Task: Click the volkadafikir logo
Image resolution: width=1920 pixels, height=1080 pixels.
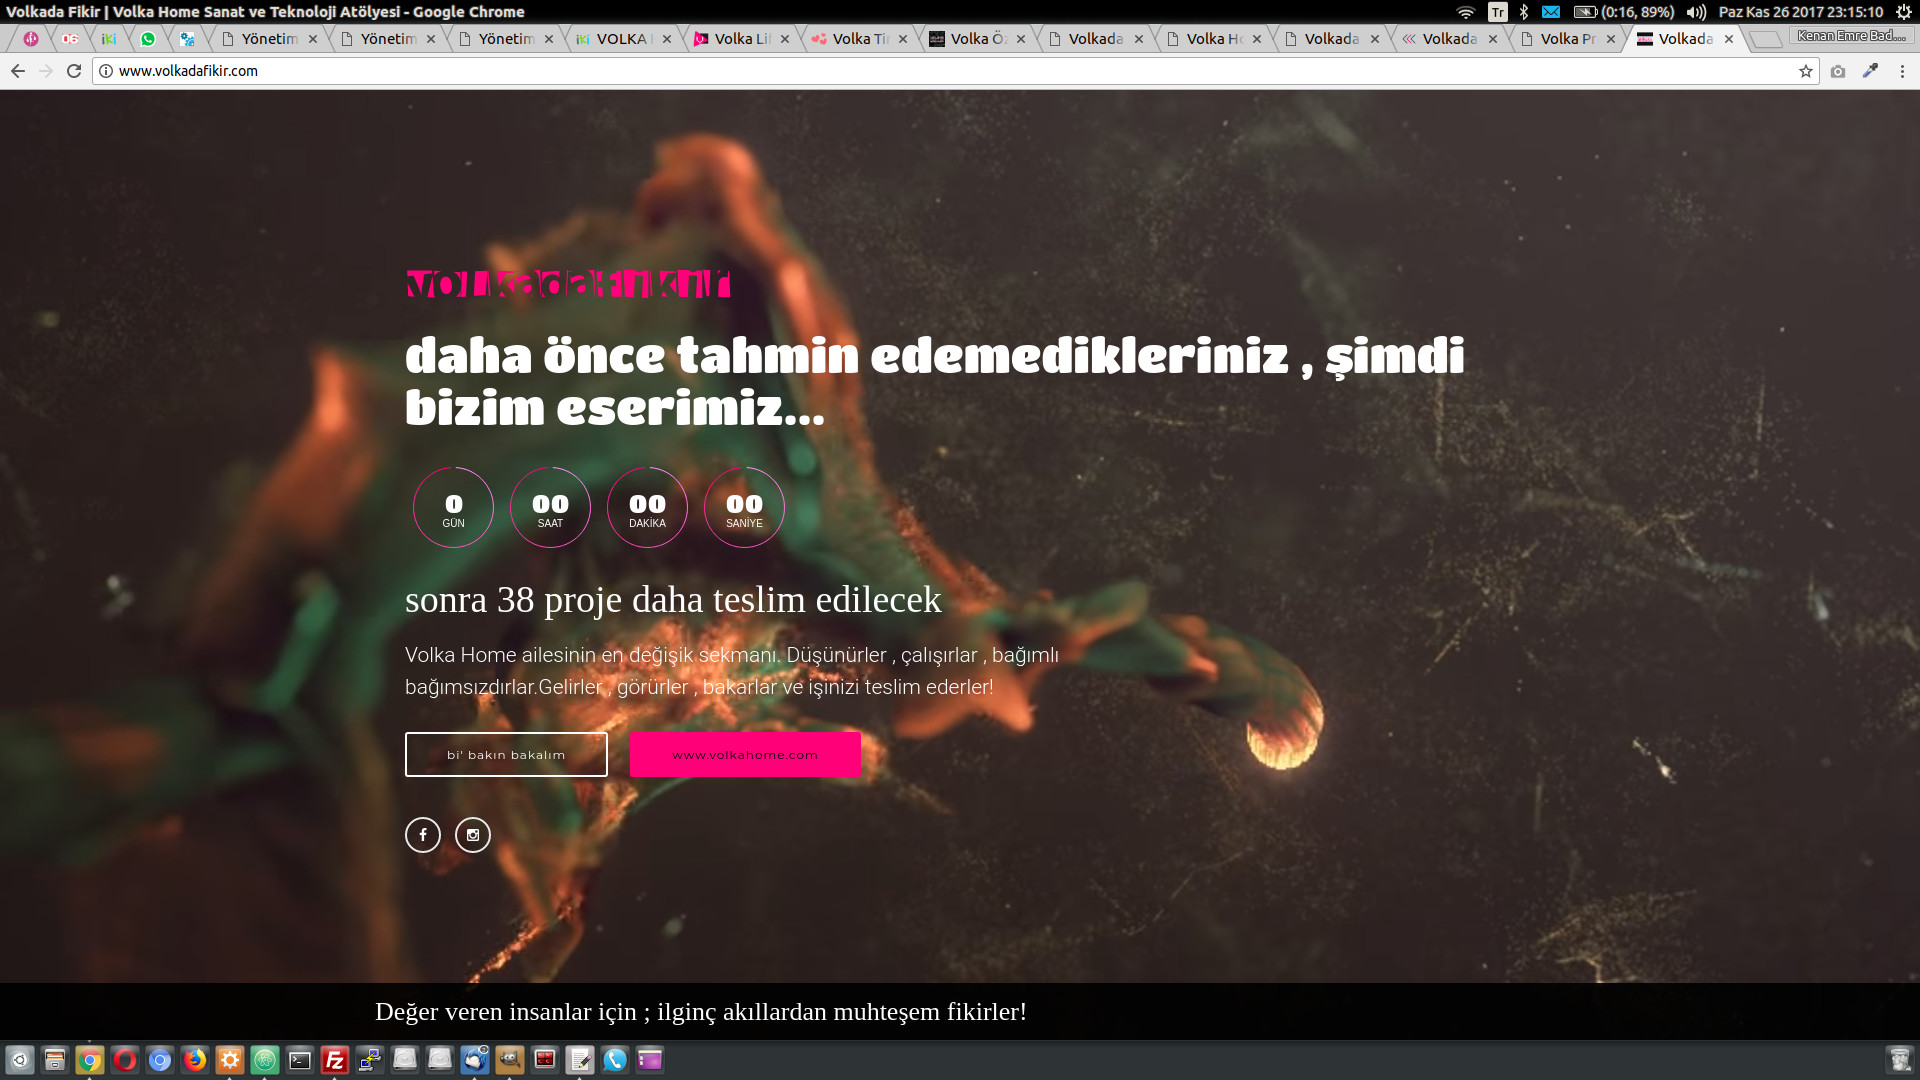Action: pyautogui.click(x=568, y=284)
